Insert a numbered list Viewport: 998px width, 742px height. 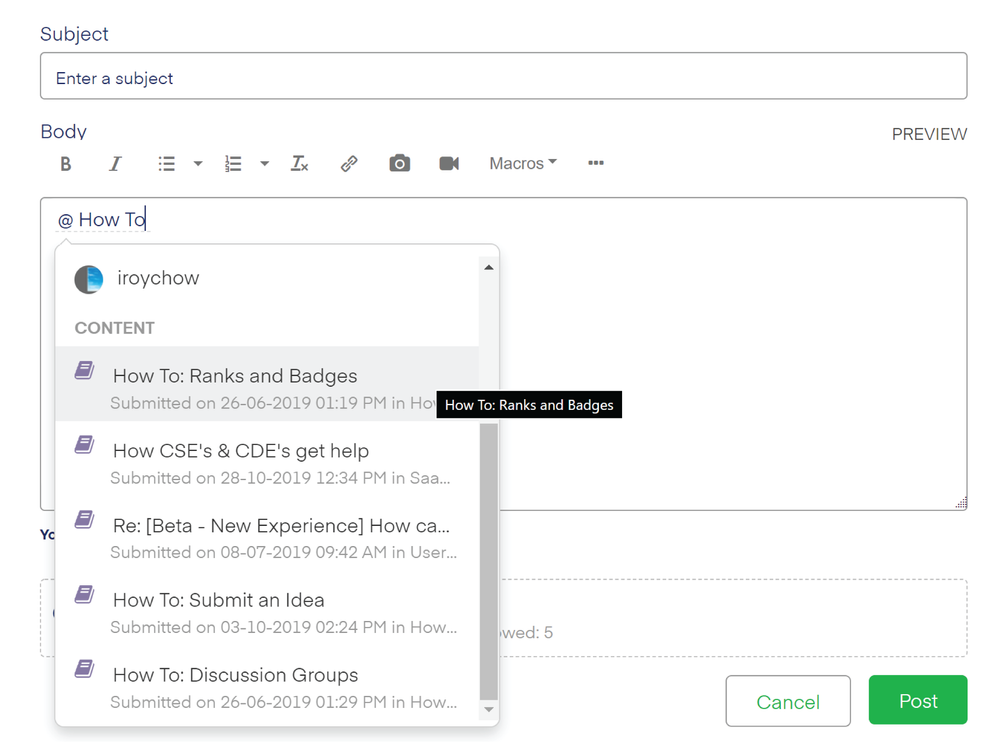pyautogui.click(x=233, y=164)
